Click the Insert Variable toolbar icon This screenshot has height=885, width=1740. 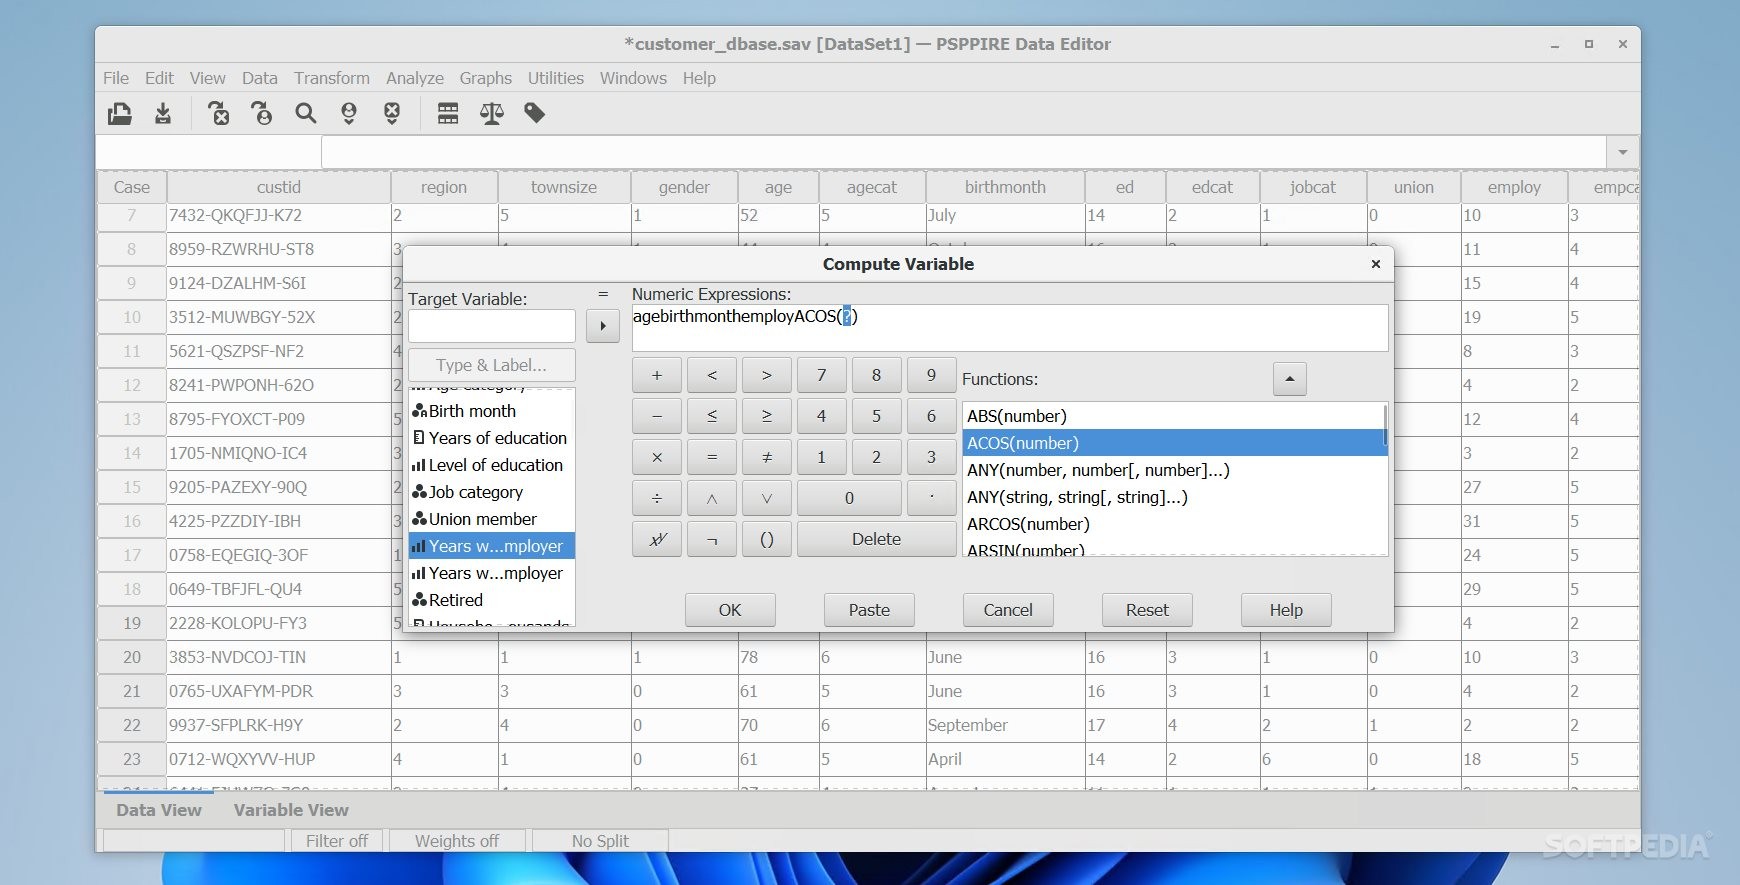click(x=392, y=114)
